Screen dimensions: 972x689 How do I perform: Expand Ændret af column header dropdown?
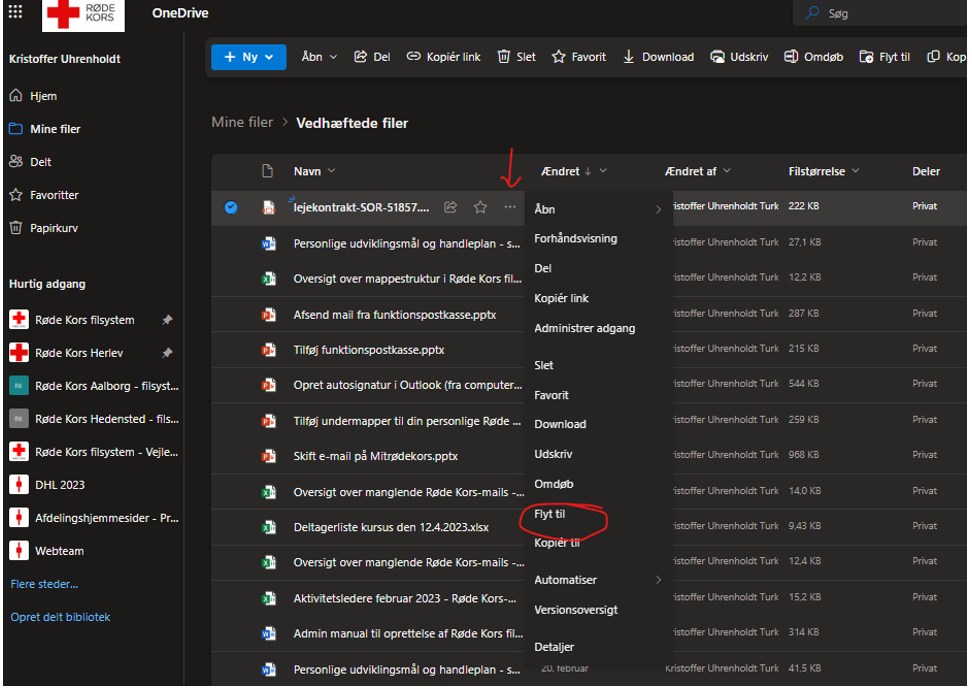(727, 171)
